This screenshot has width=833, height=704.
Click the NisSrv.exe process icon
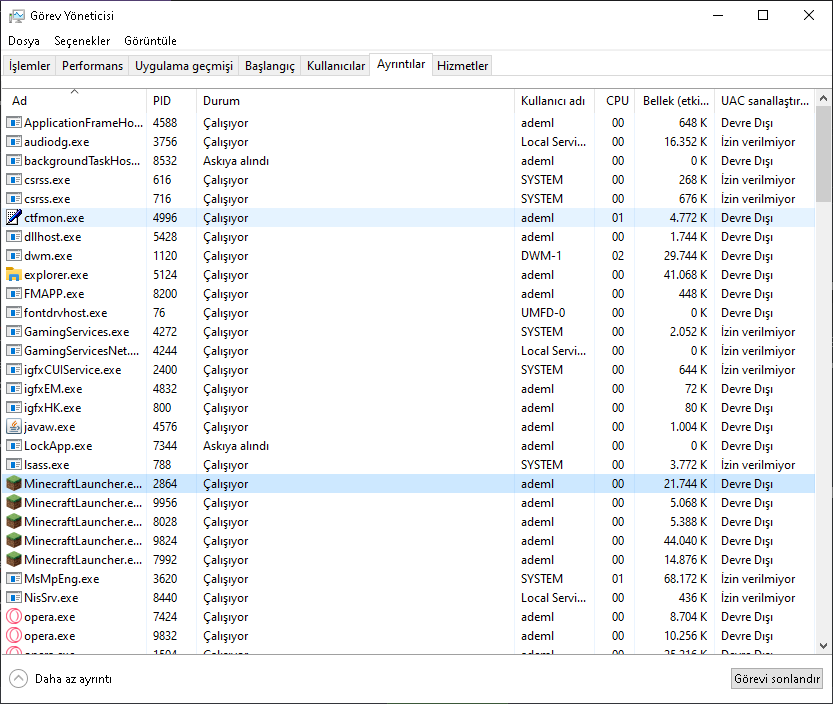point(14,598)
